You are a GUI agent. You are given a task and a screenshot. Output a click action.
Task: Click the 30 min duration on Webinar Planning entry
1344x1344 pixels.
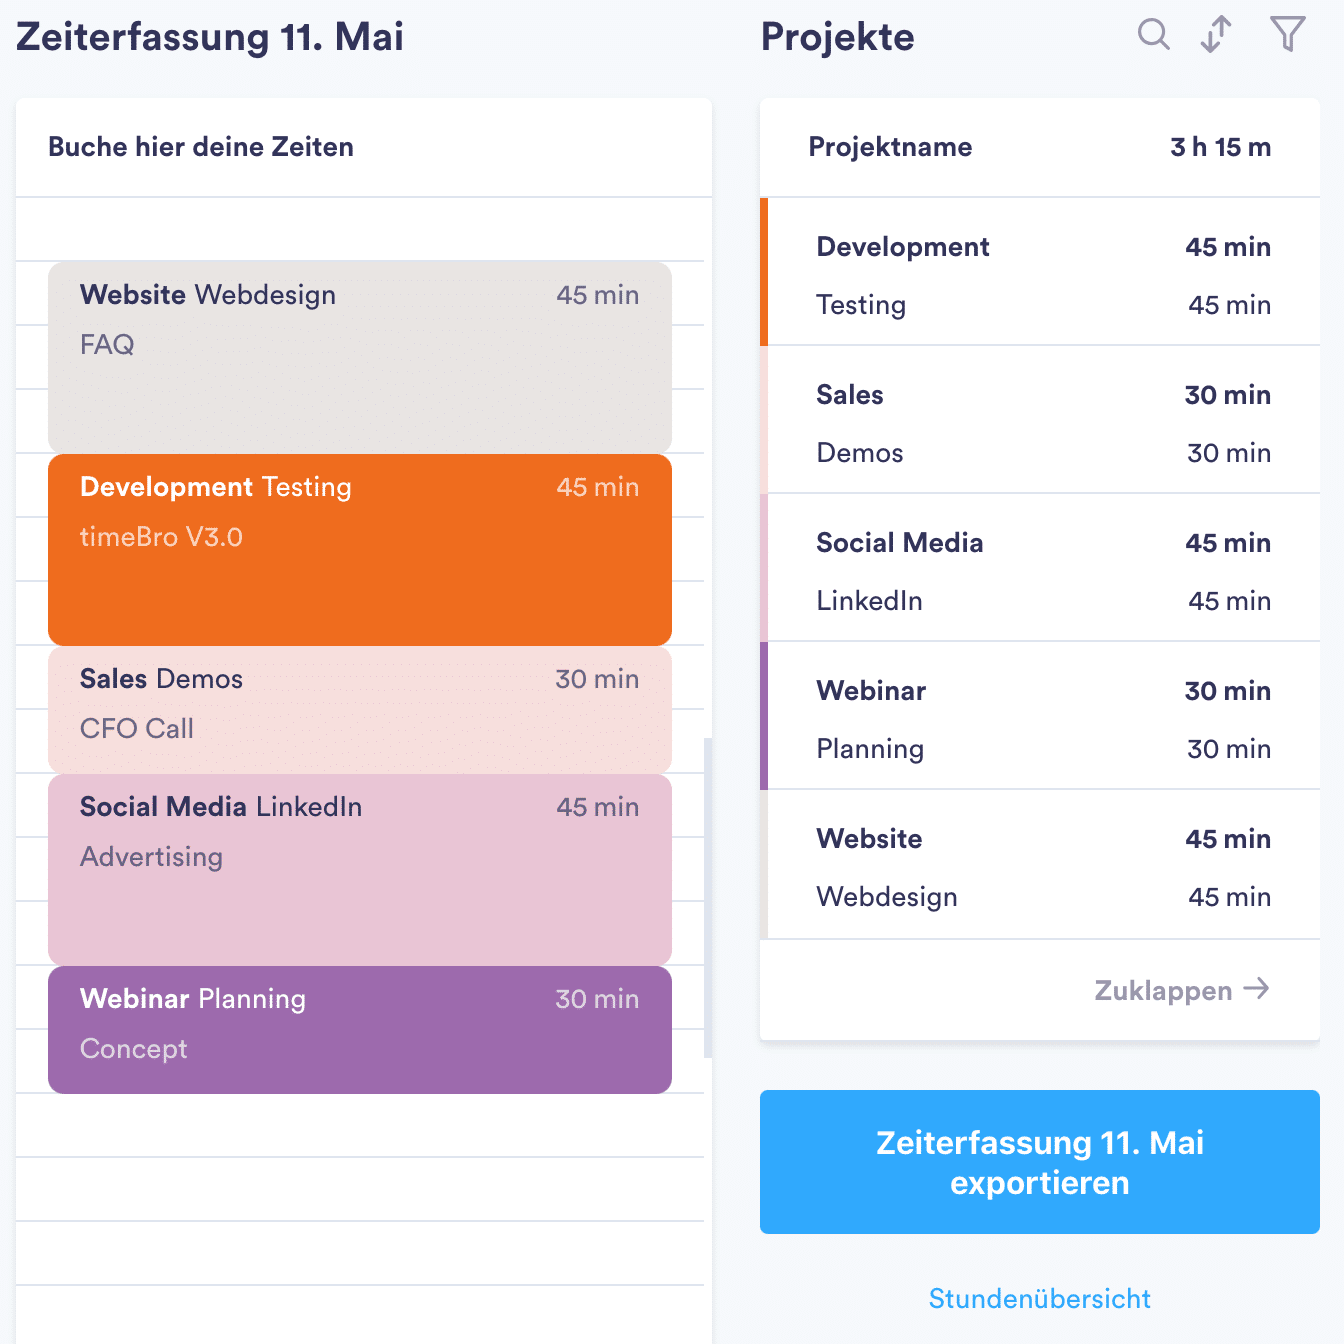597,999
